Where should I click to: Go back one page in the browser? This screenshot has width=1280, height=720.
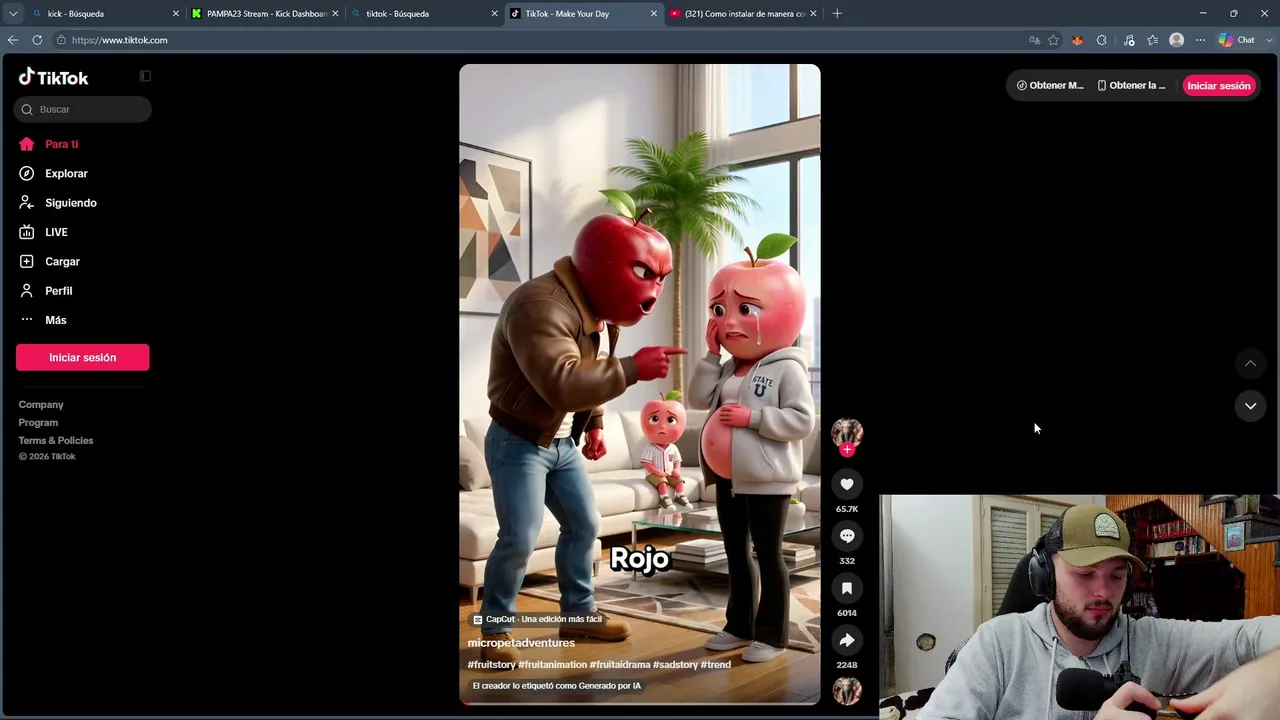pyautogui.click(x=13, y=40)
